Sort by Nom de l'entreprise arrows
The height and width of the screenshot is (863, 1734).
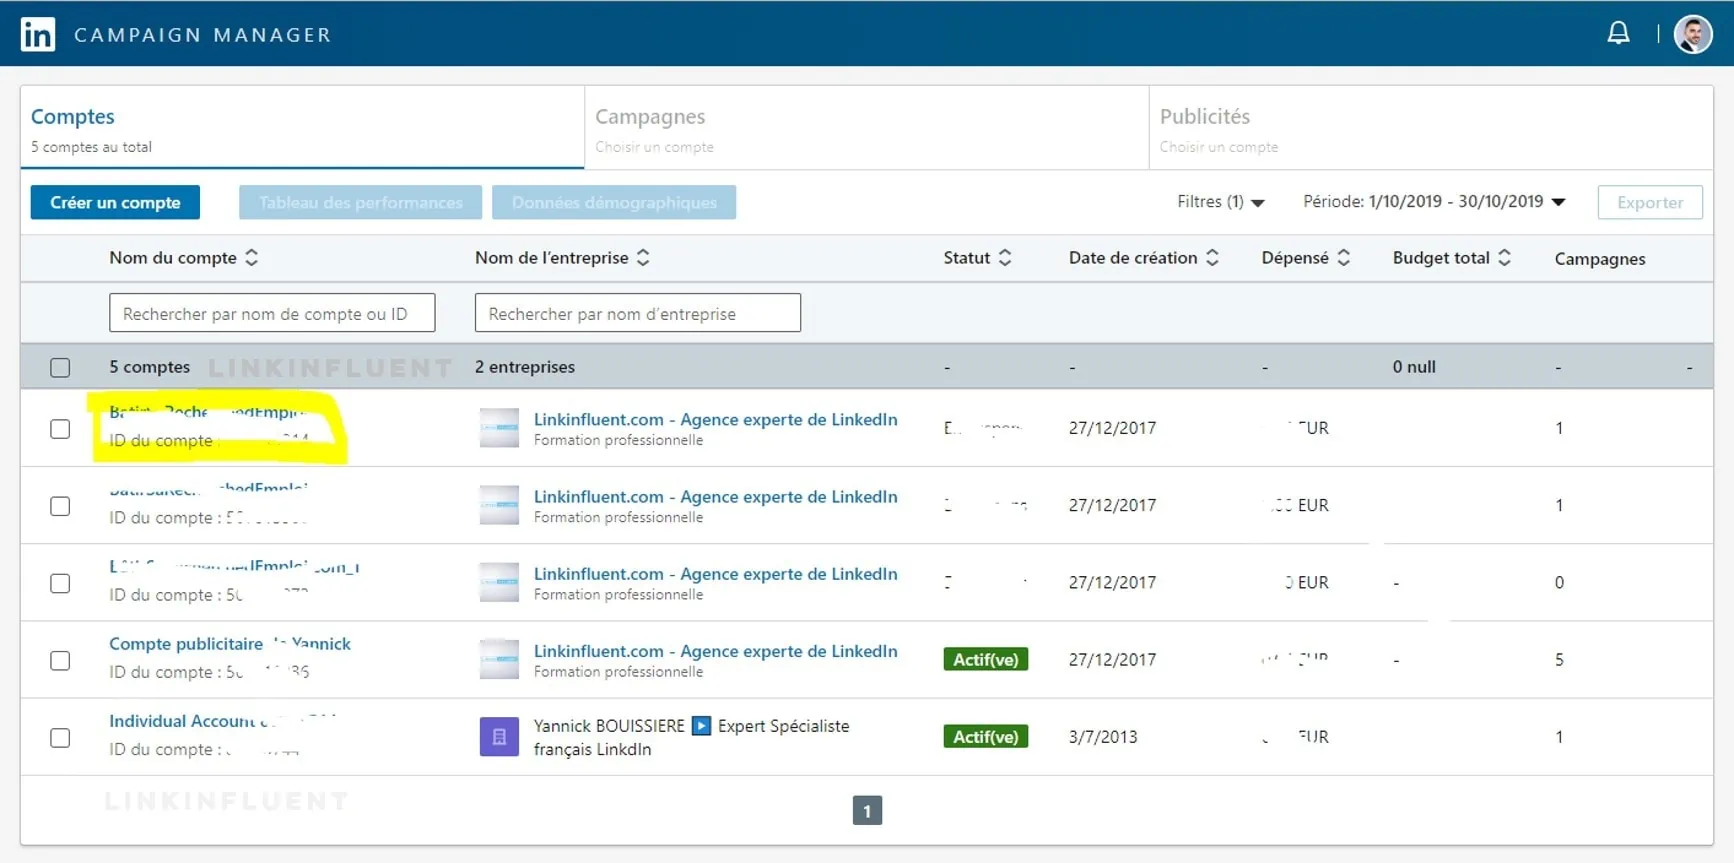click(643, 258)
